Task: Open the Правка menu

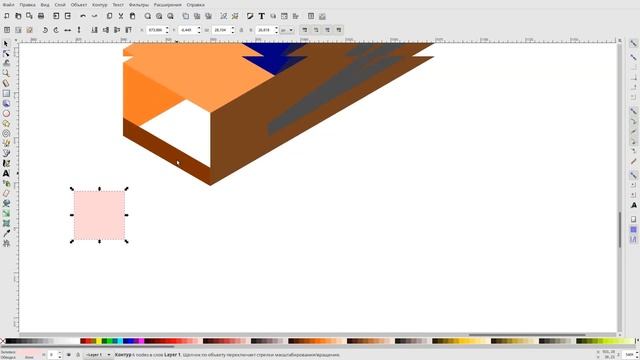Action: (27, 5)
